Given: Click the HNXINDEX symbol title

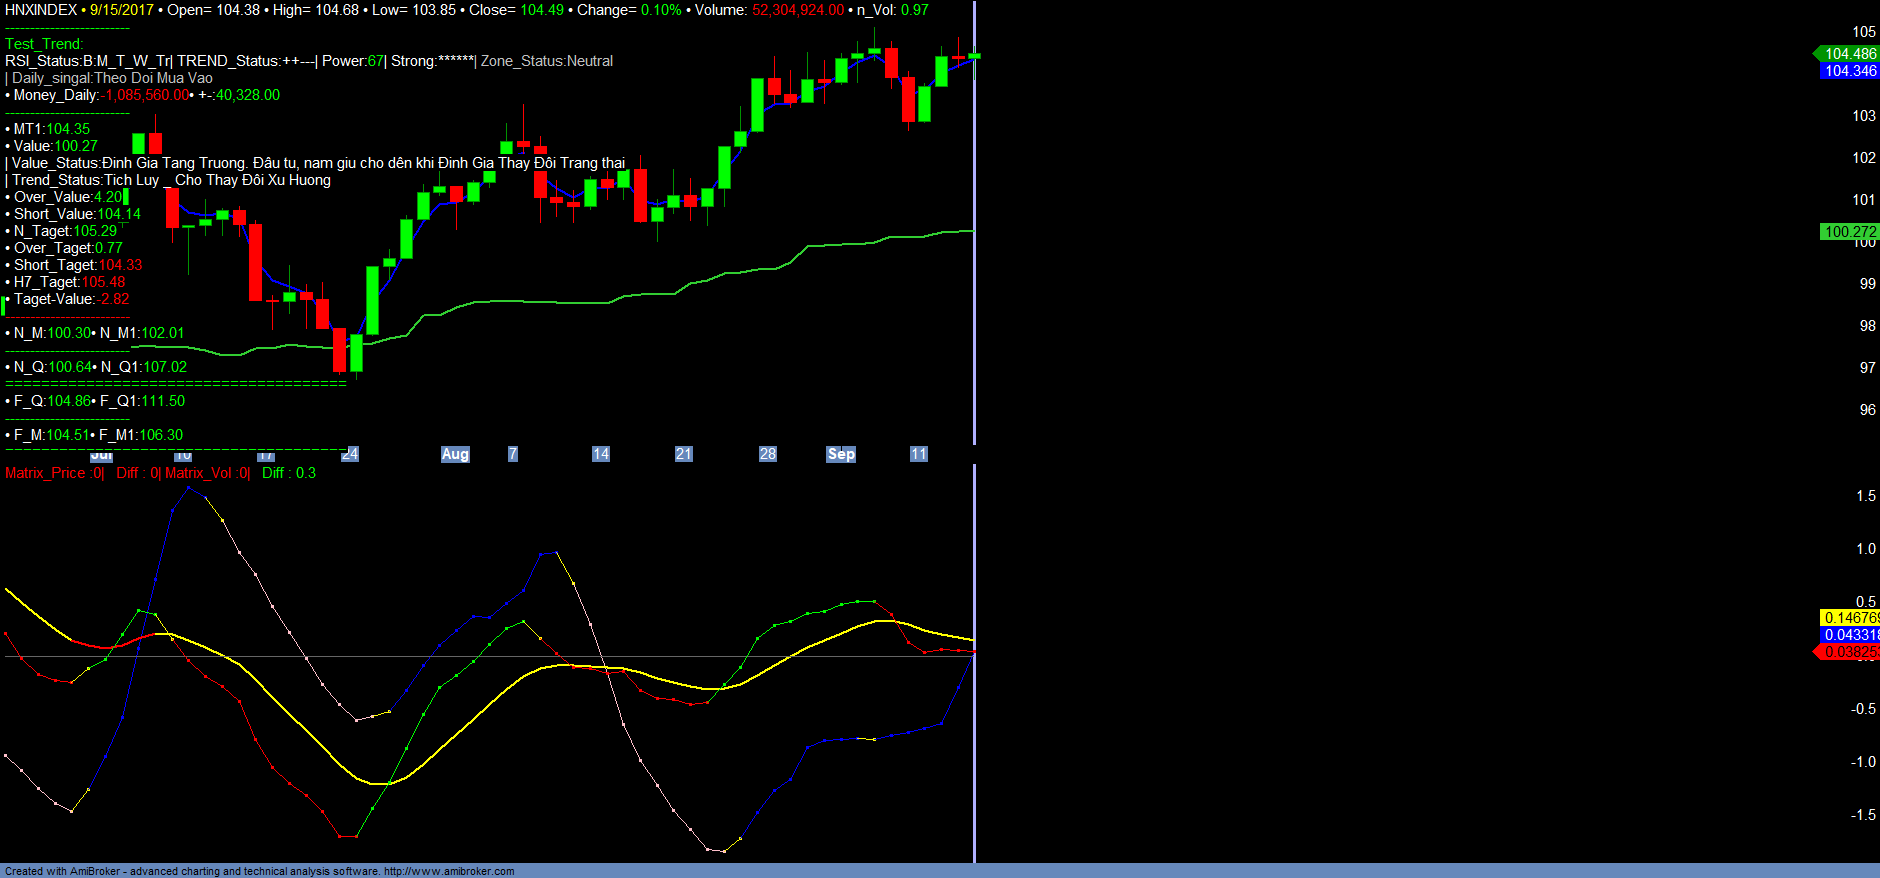Looking at the screenshot, I should [x=41, y=10].
